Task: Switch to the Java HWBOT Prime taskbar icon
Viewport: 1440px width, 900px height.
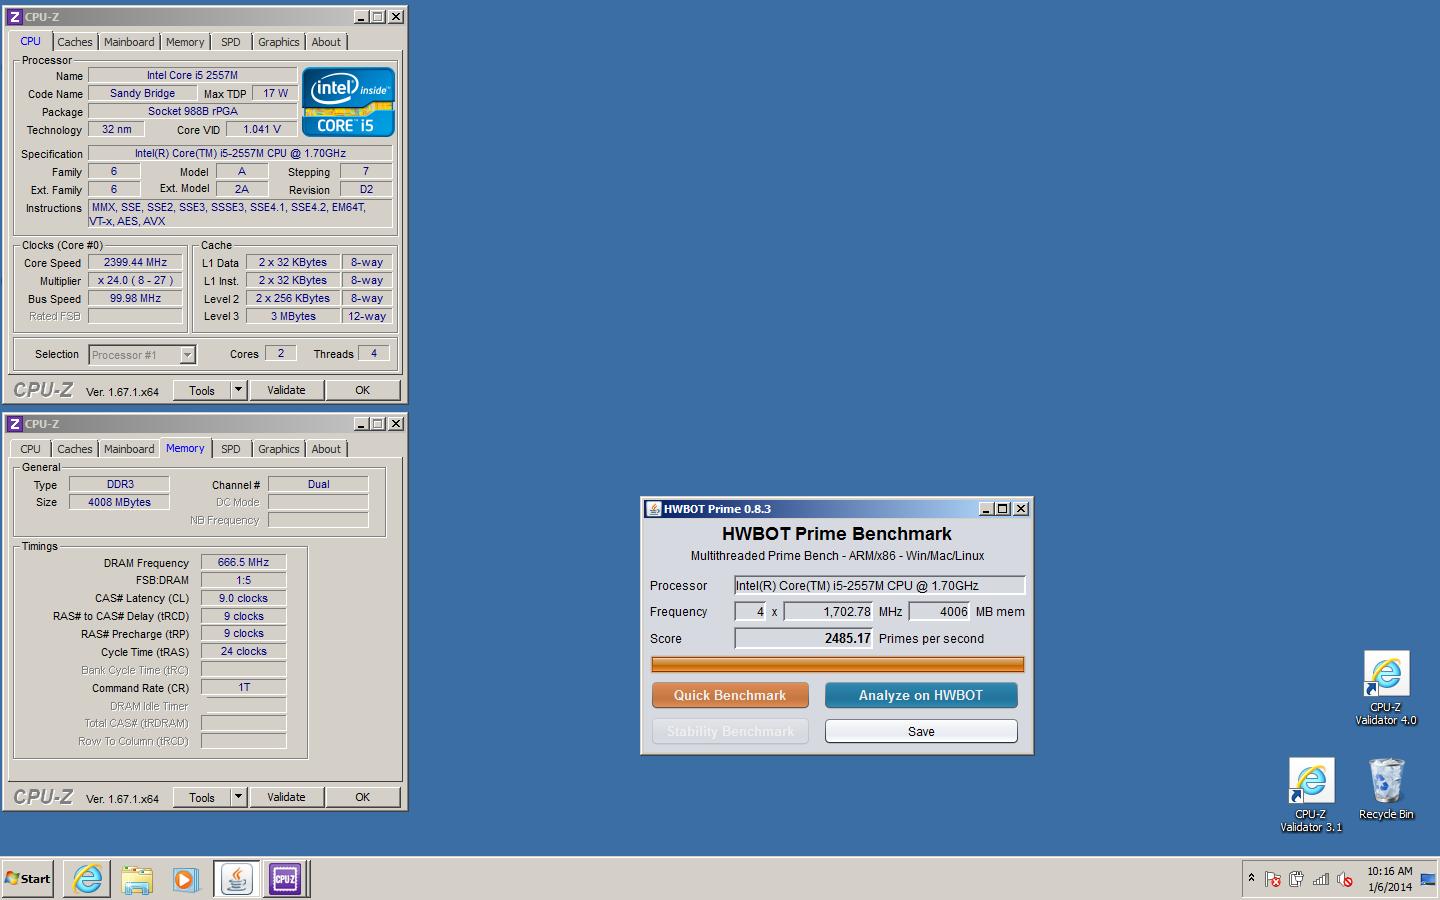Action: point(236,879)
